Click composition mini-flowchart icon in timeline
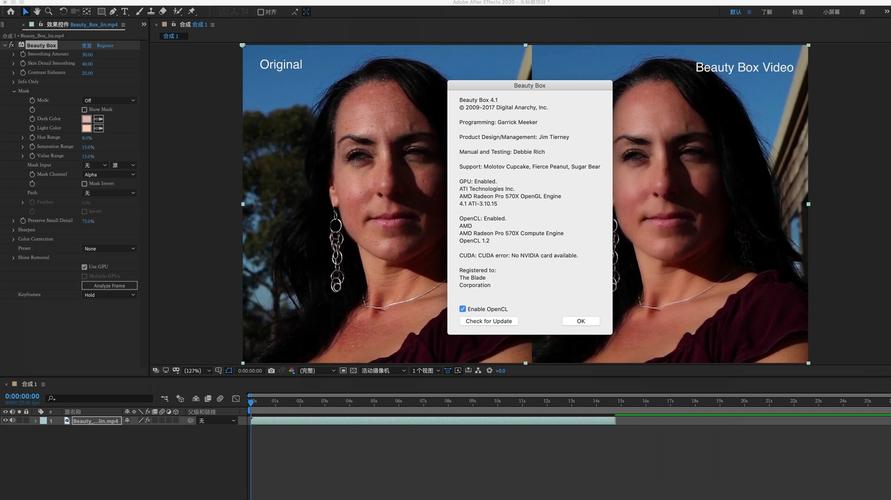This screenshot has width=891, height=500. pyautogui.click(x=165, y=399)
